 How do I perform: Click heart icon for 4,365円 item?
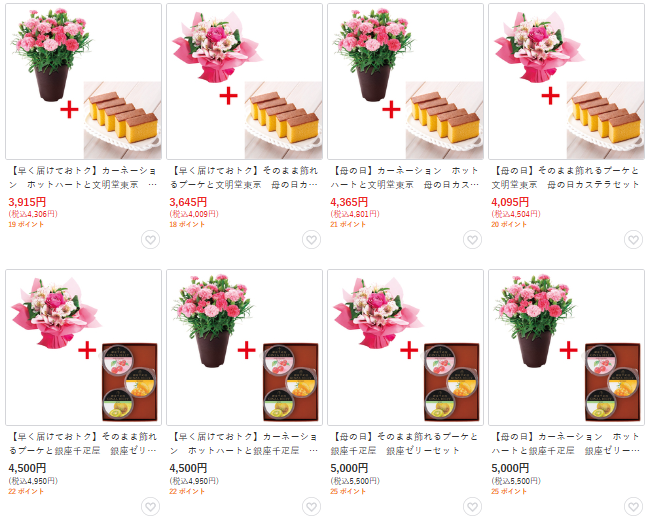(x=472, y=240)
